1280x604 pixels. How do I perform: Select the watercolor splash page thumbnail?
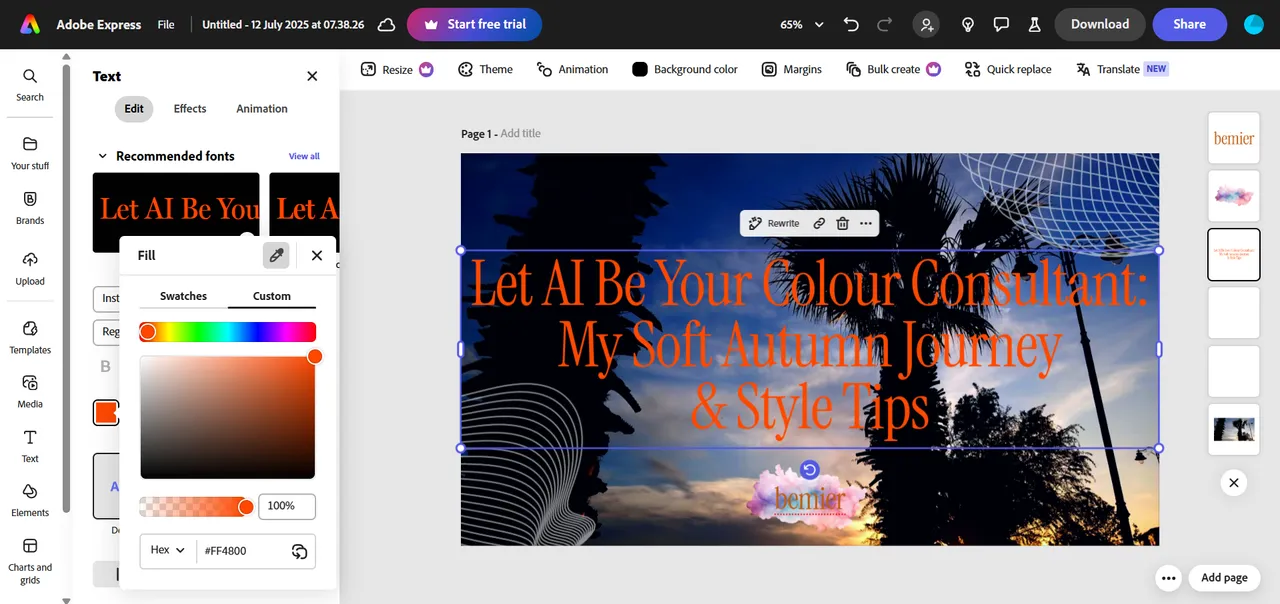pos(1234,196)
